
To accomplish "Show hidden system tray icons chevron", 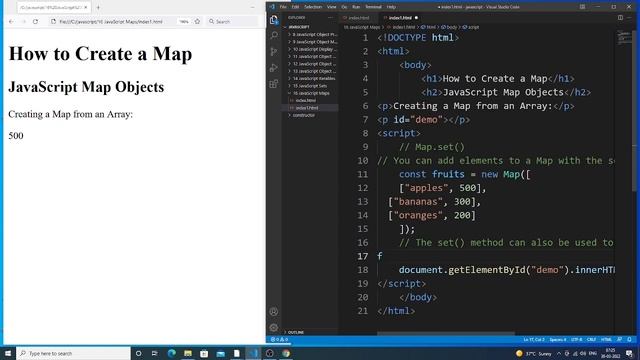I will 559,353.
